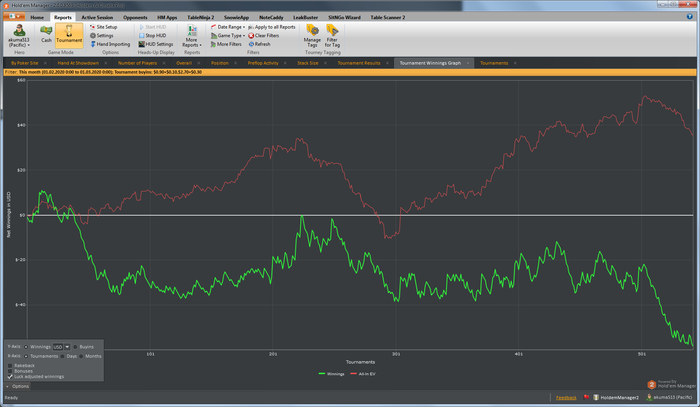Open the HM Apps ribbon tab

pyautogui.click(x=167, y=17)
